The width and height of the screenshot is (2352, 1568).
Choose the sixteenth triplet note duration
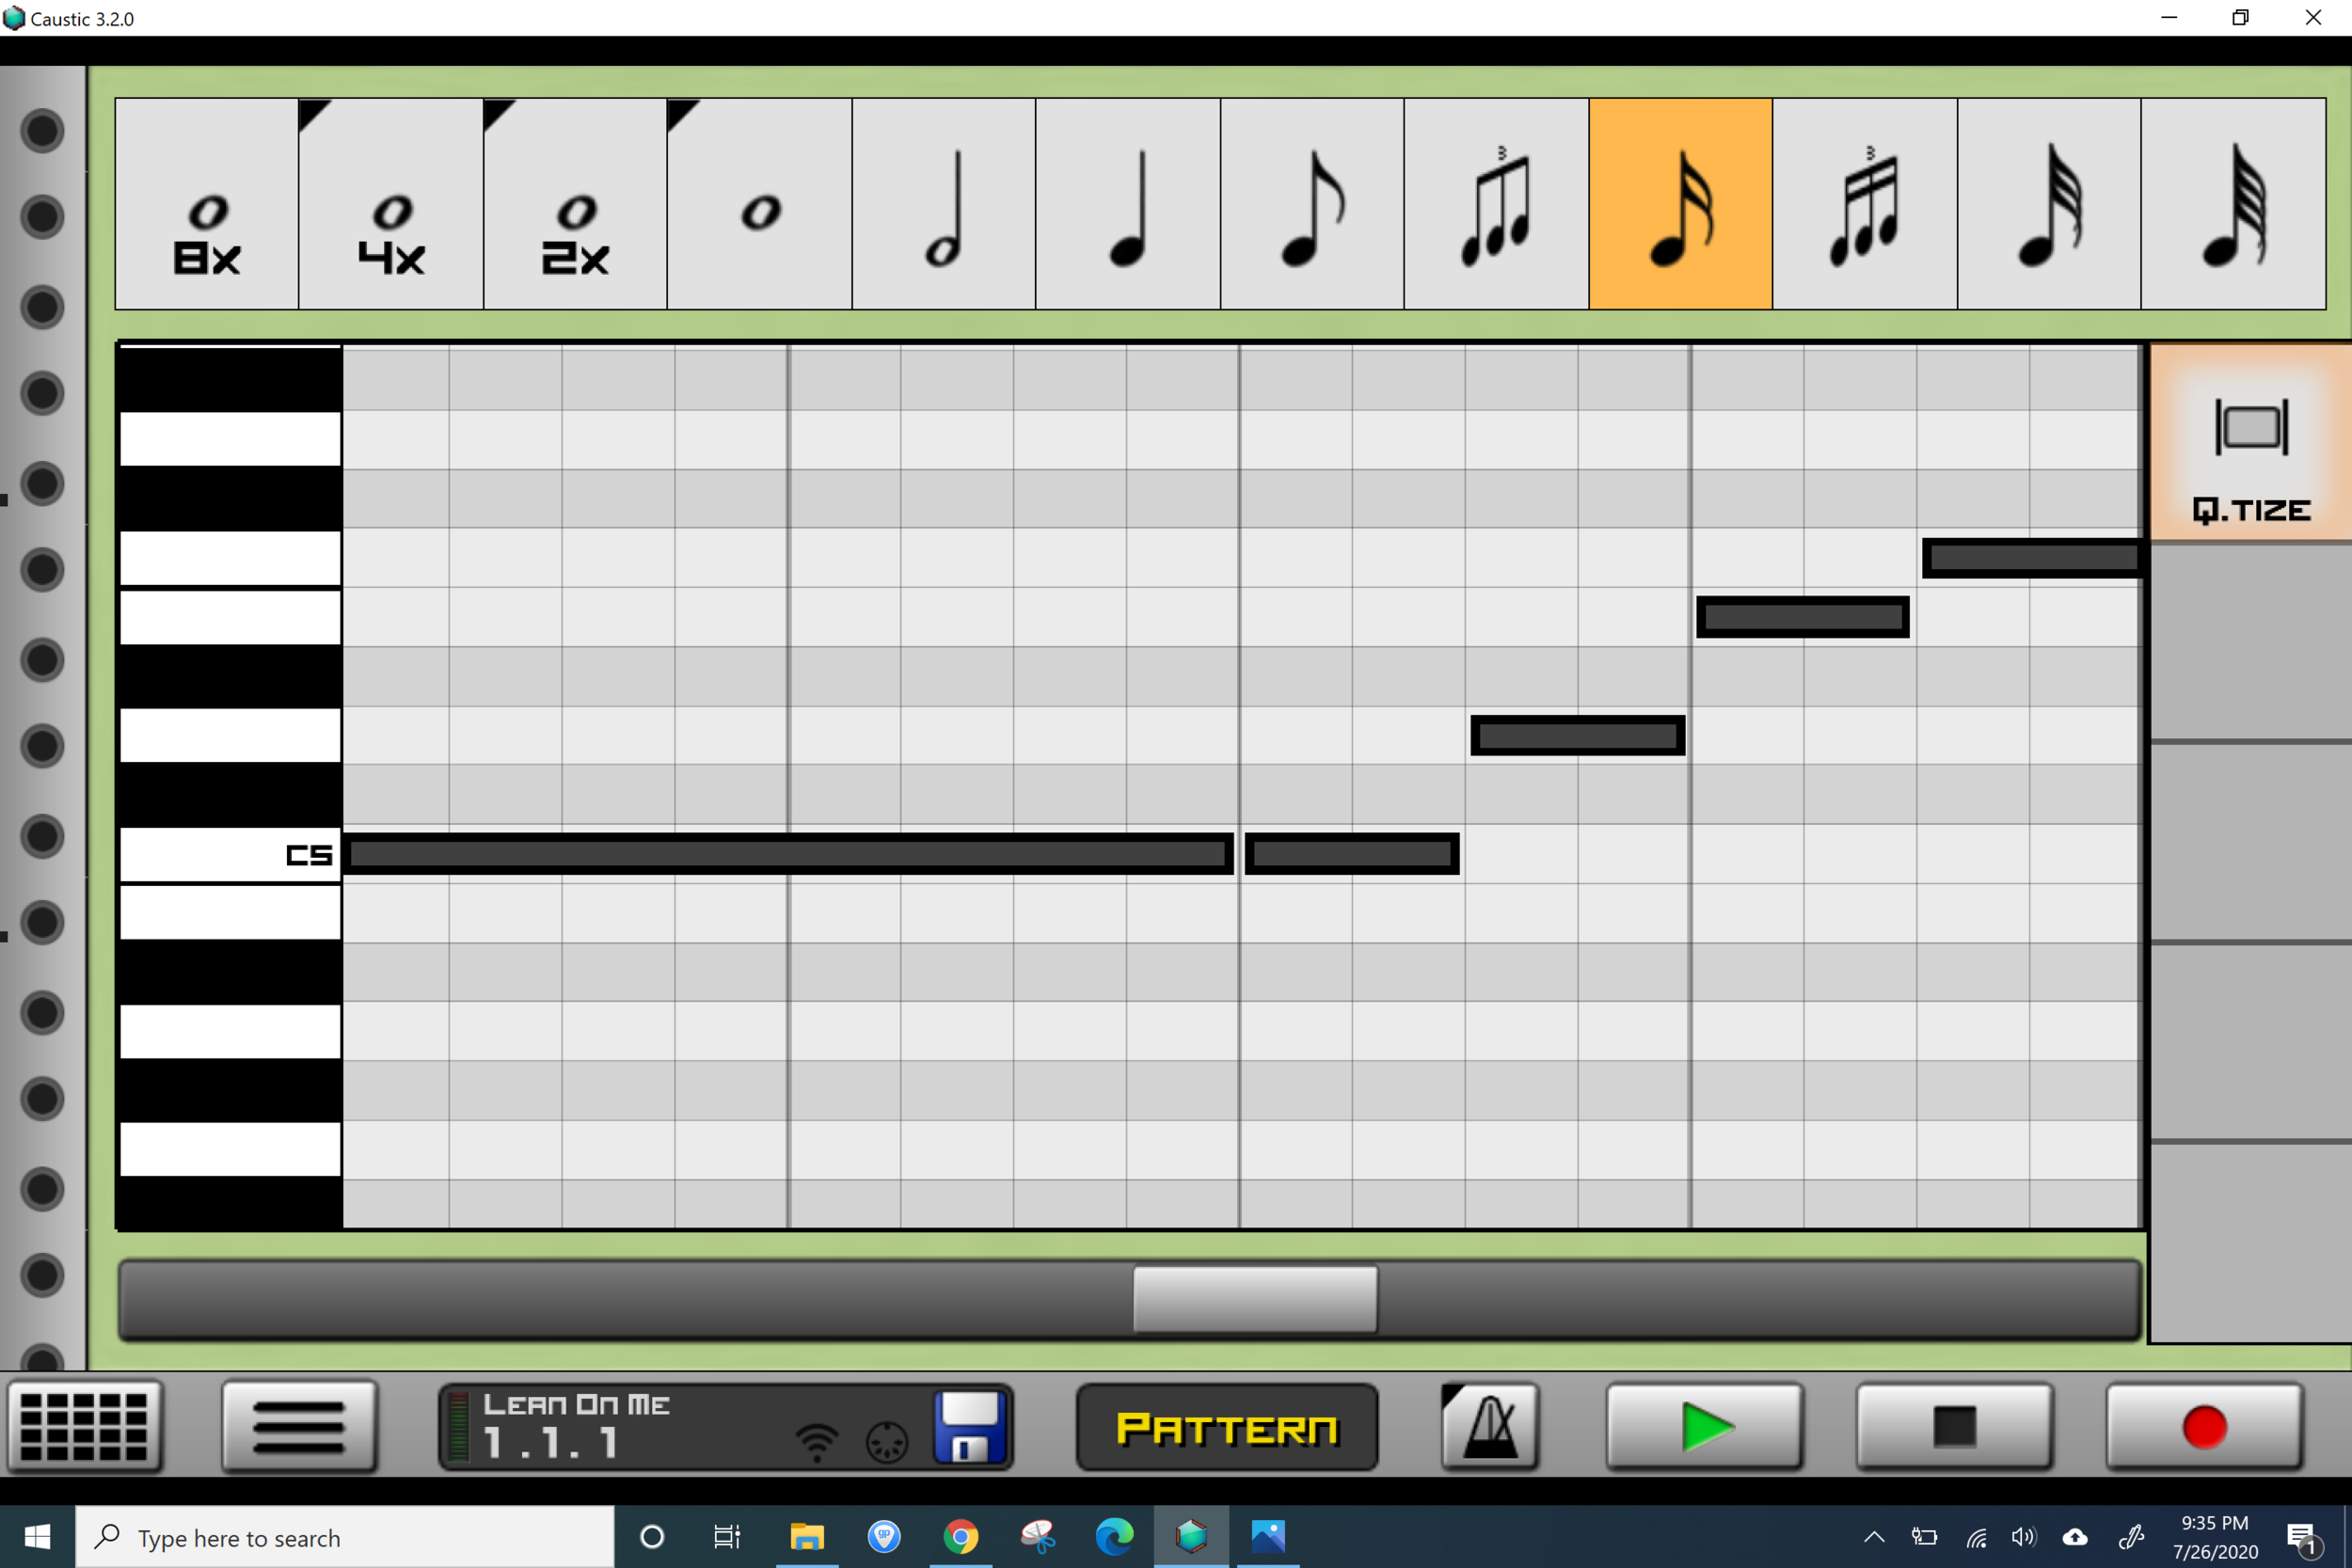pyautogui.click(x=1864, y=204)
